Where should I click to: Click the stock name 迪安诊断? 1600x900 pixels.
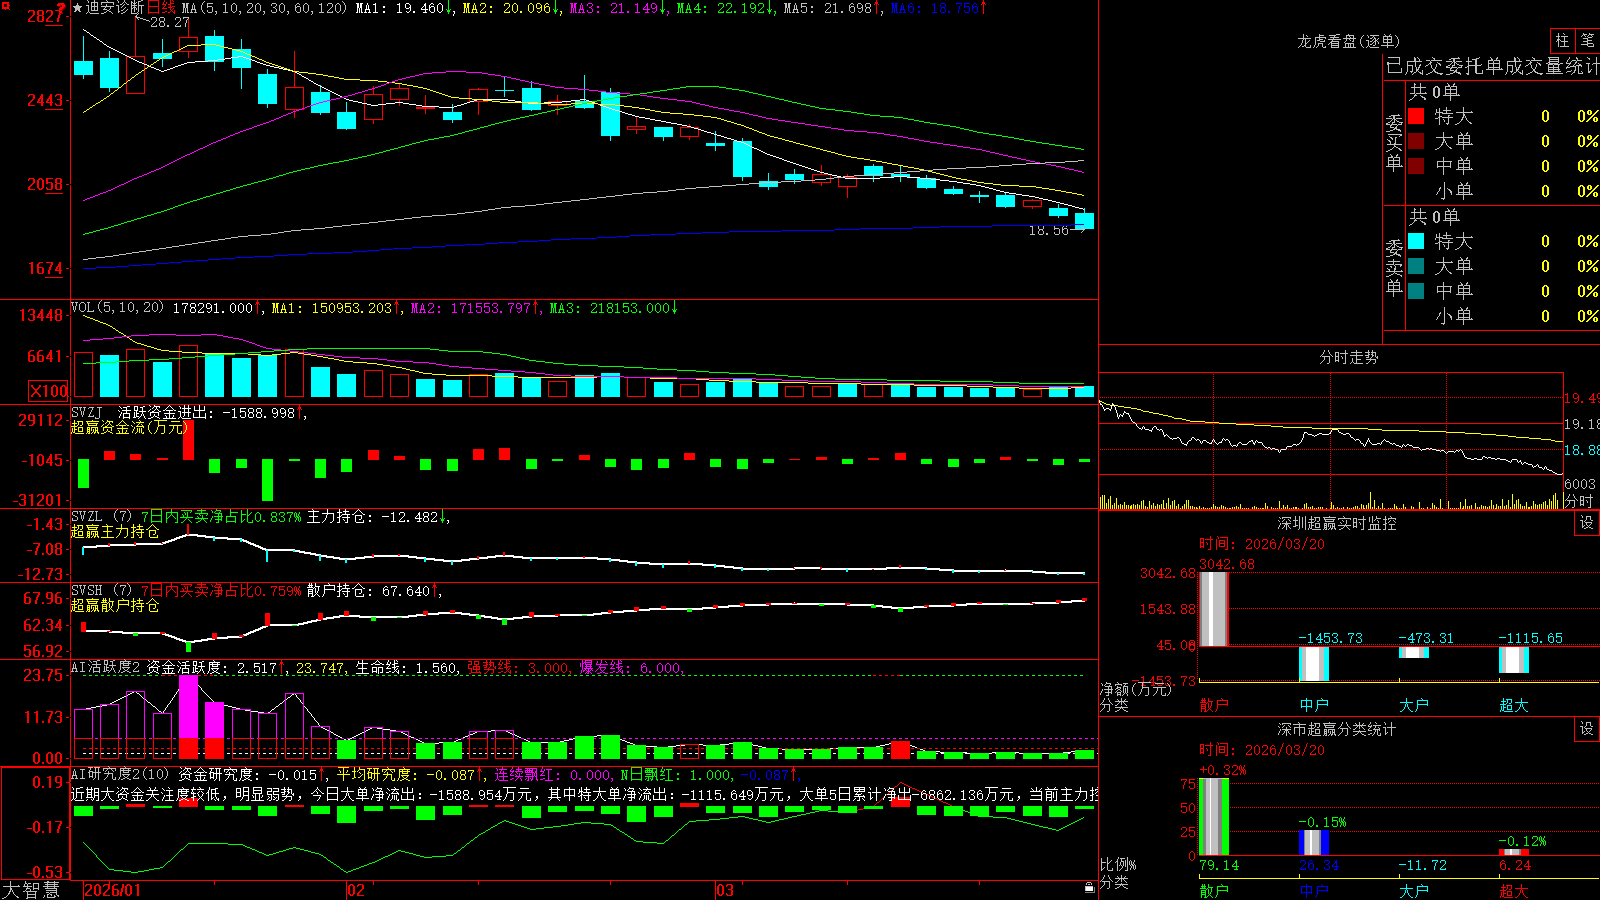(115, 8)
